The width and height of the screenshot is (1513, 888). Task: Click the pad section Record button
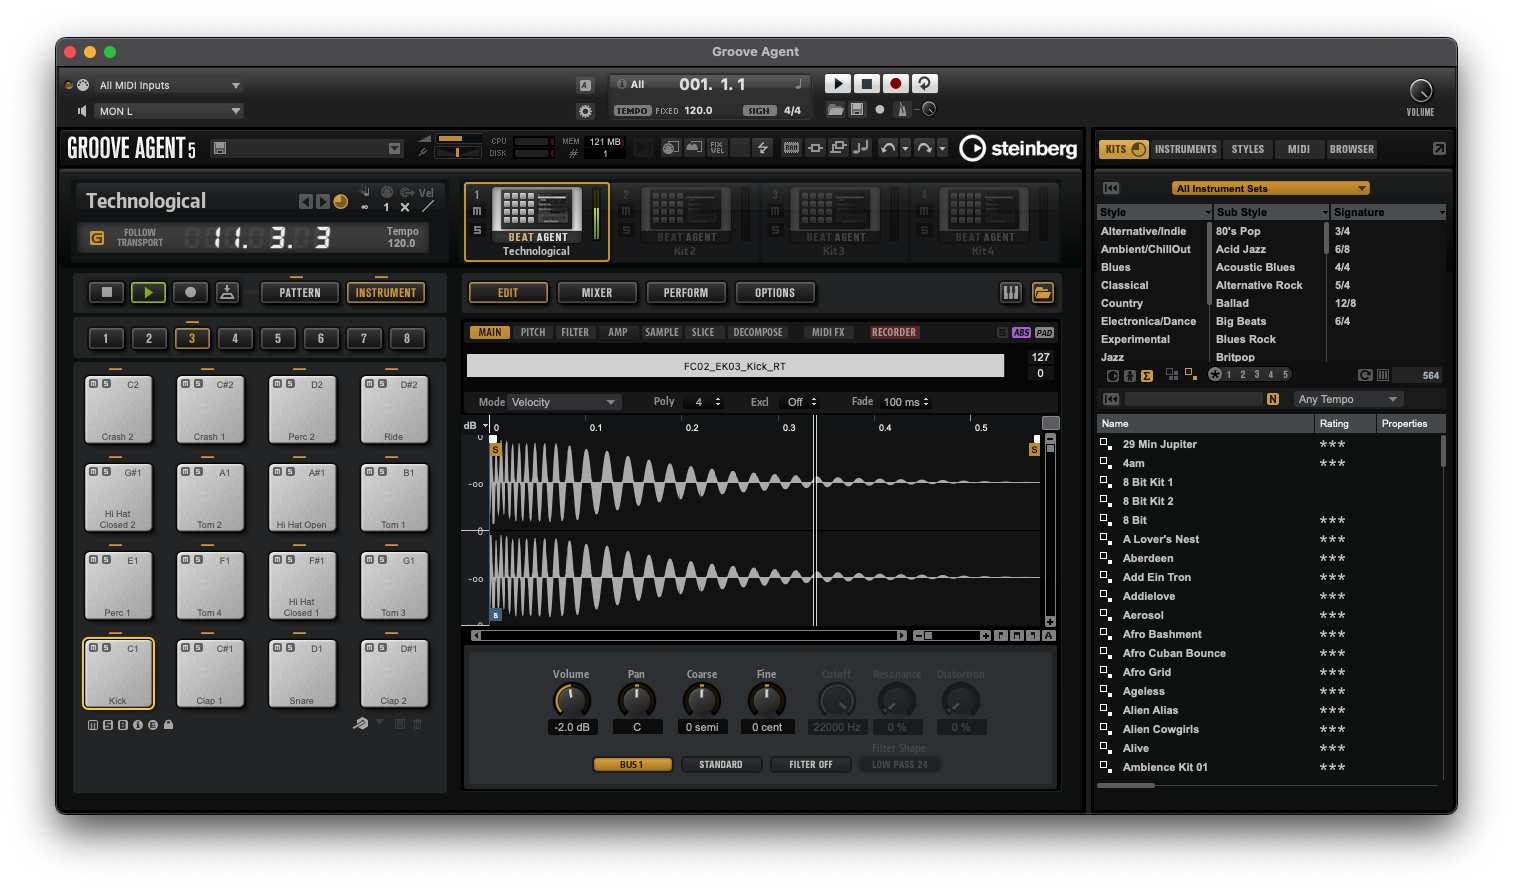pyautogui.click(x=190, y=292)
